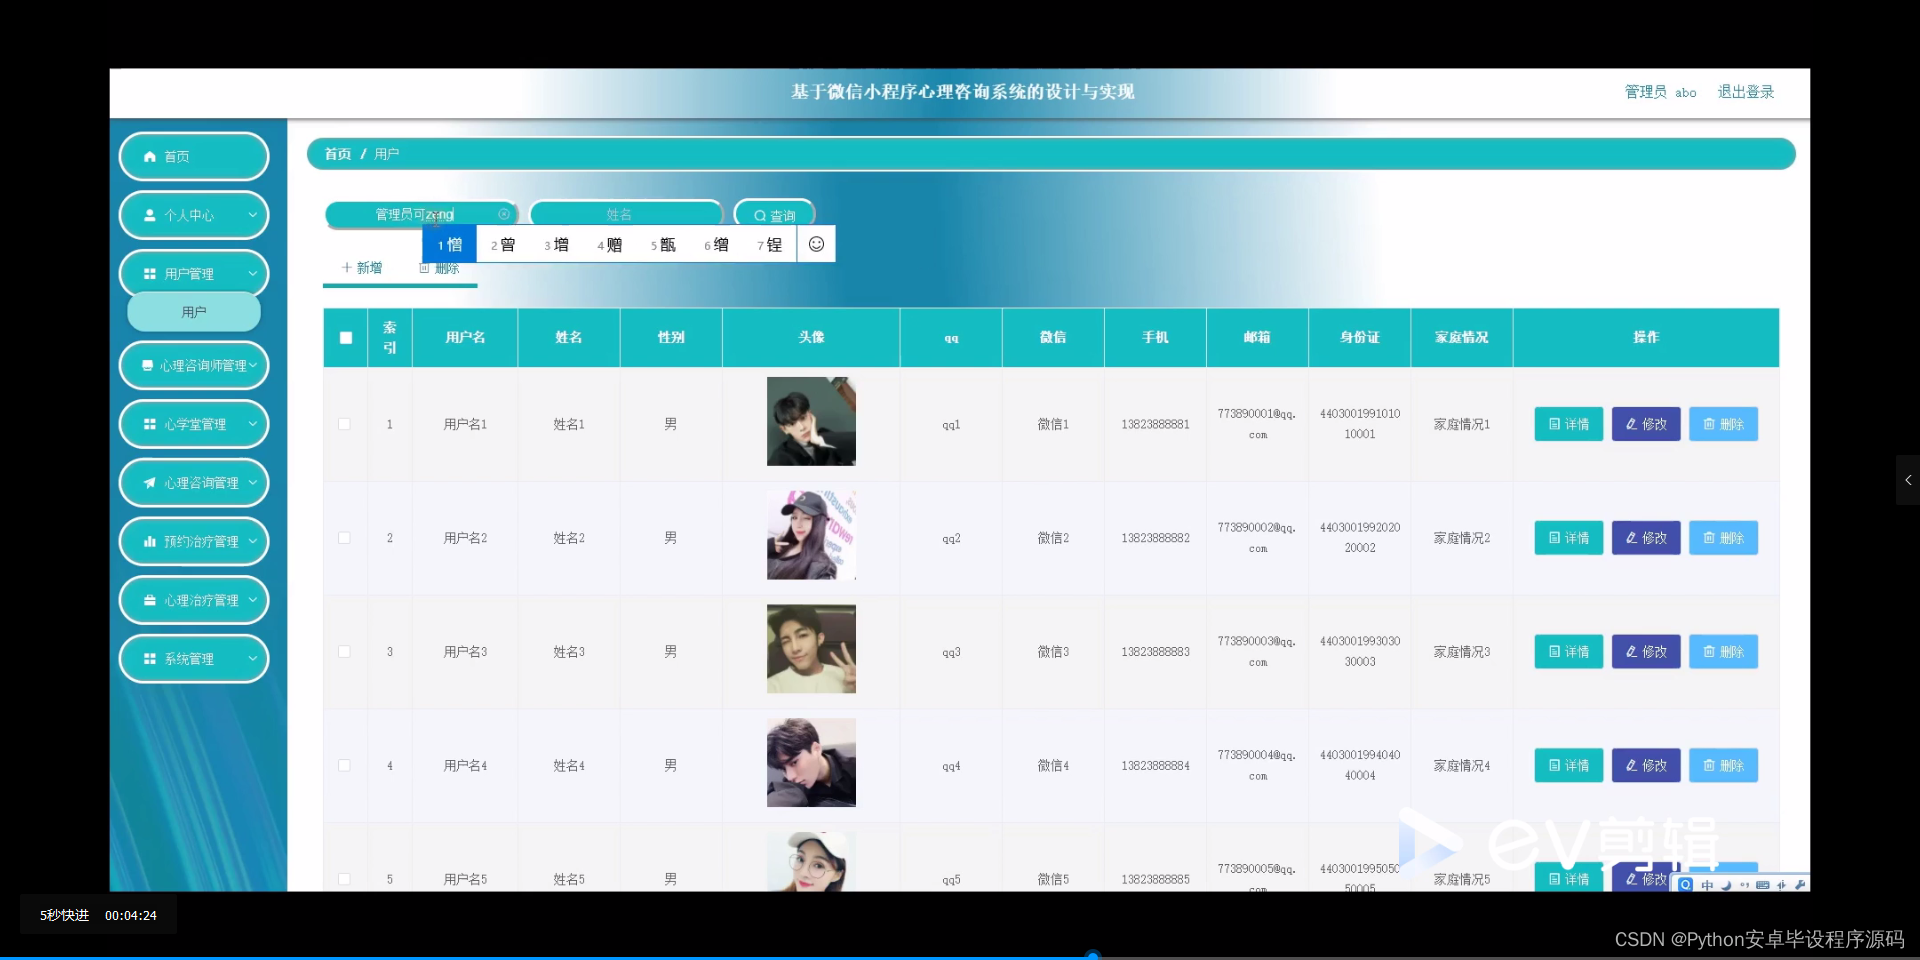Click the home icon beside 首页
Viewport: 1920px width, 960px height.
(152, 156)
